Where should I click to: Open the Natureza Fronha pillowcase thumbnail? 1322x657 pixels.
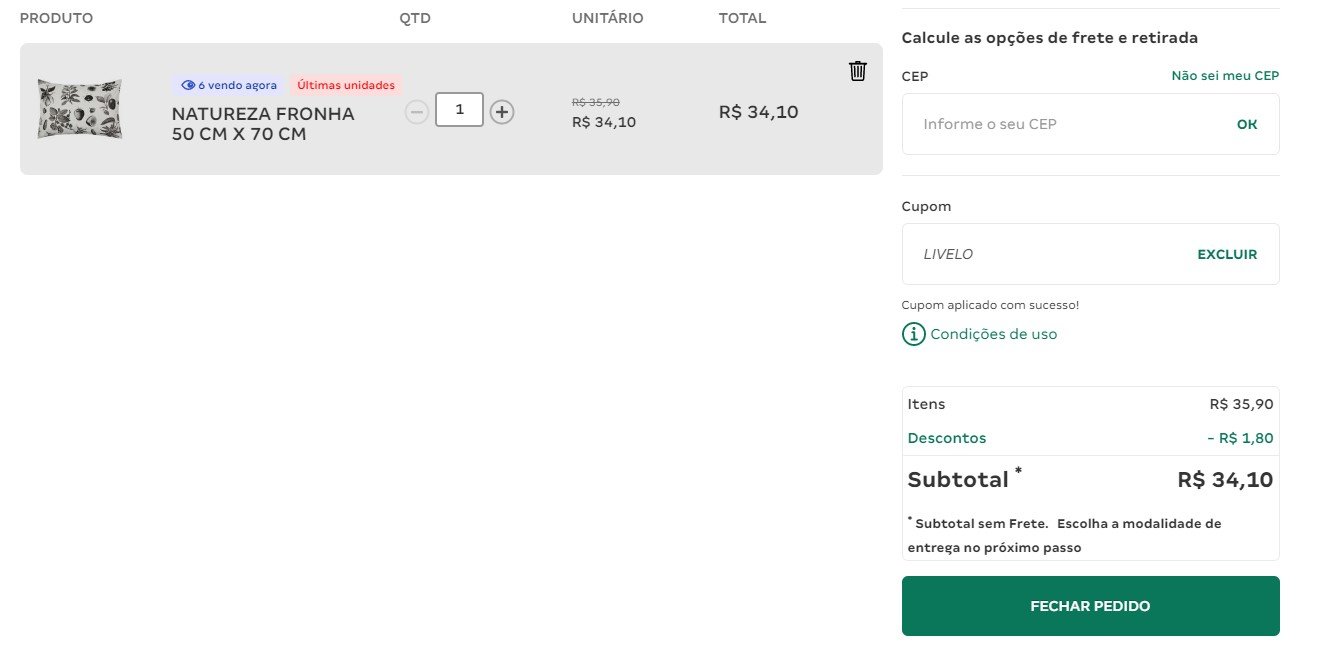tap(80, 109)
